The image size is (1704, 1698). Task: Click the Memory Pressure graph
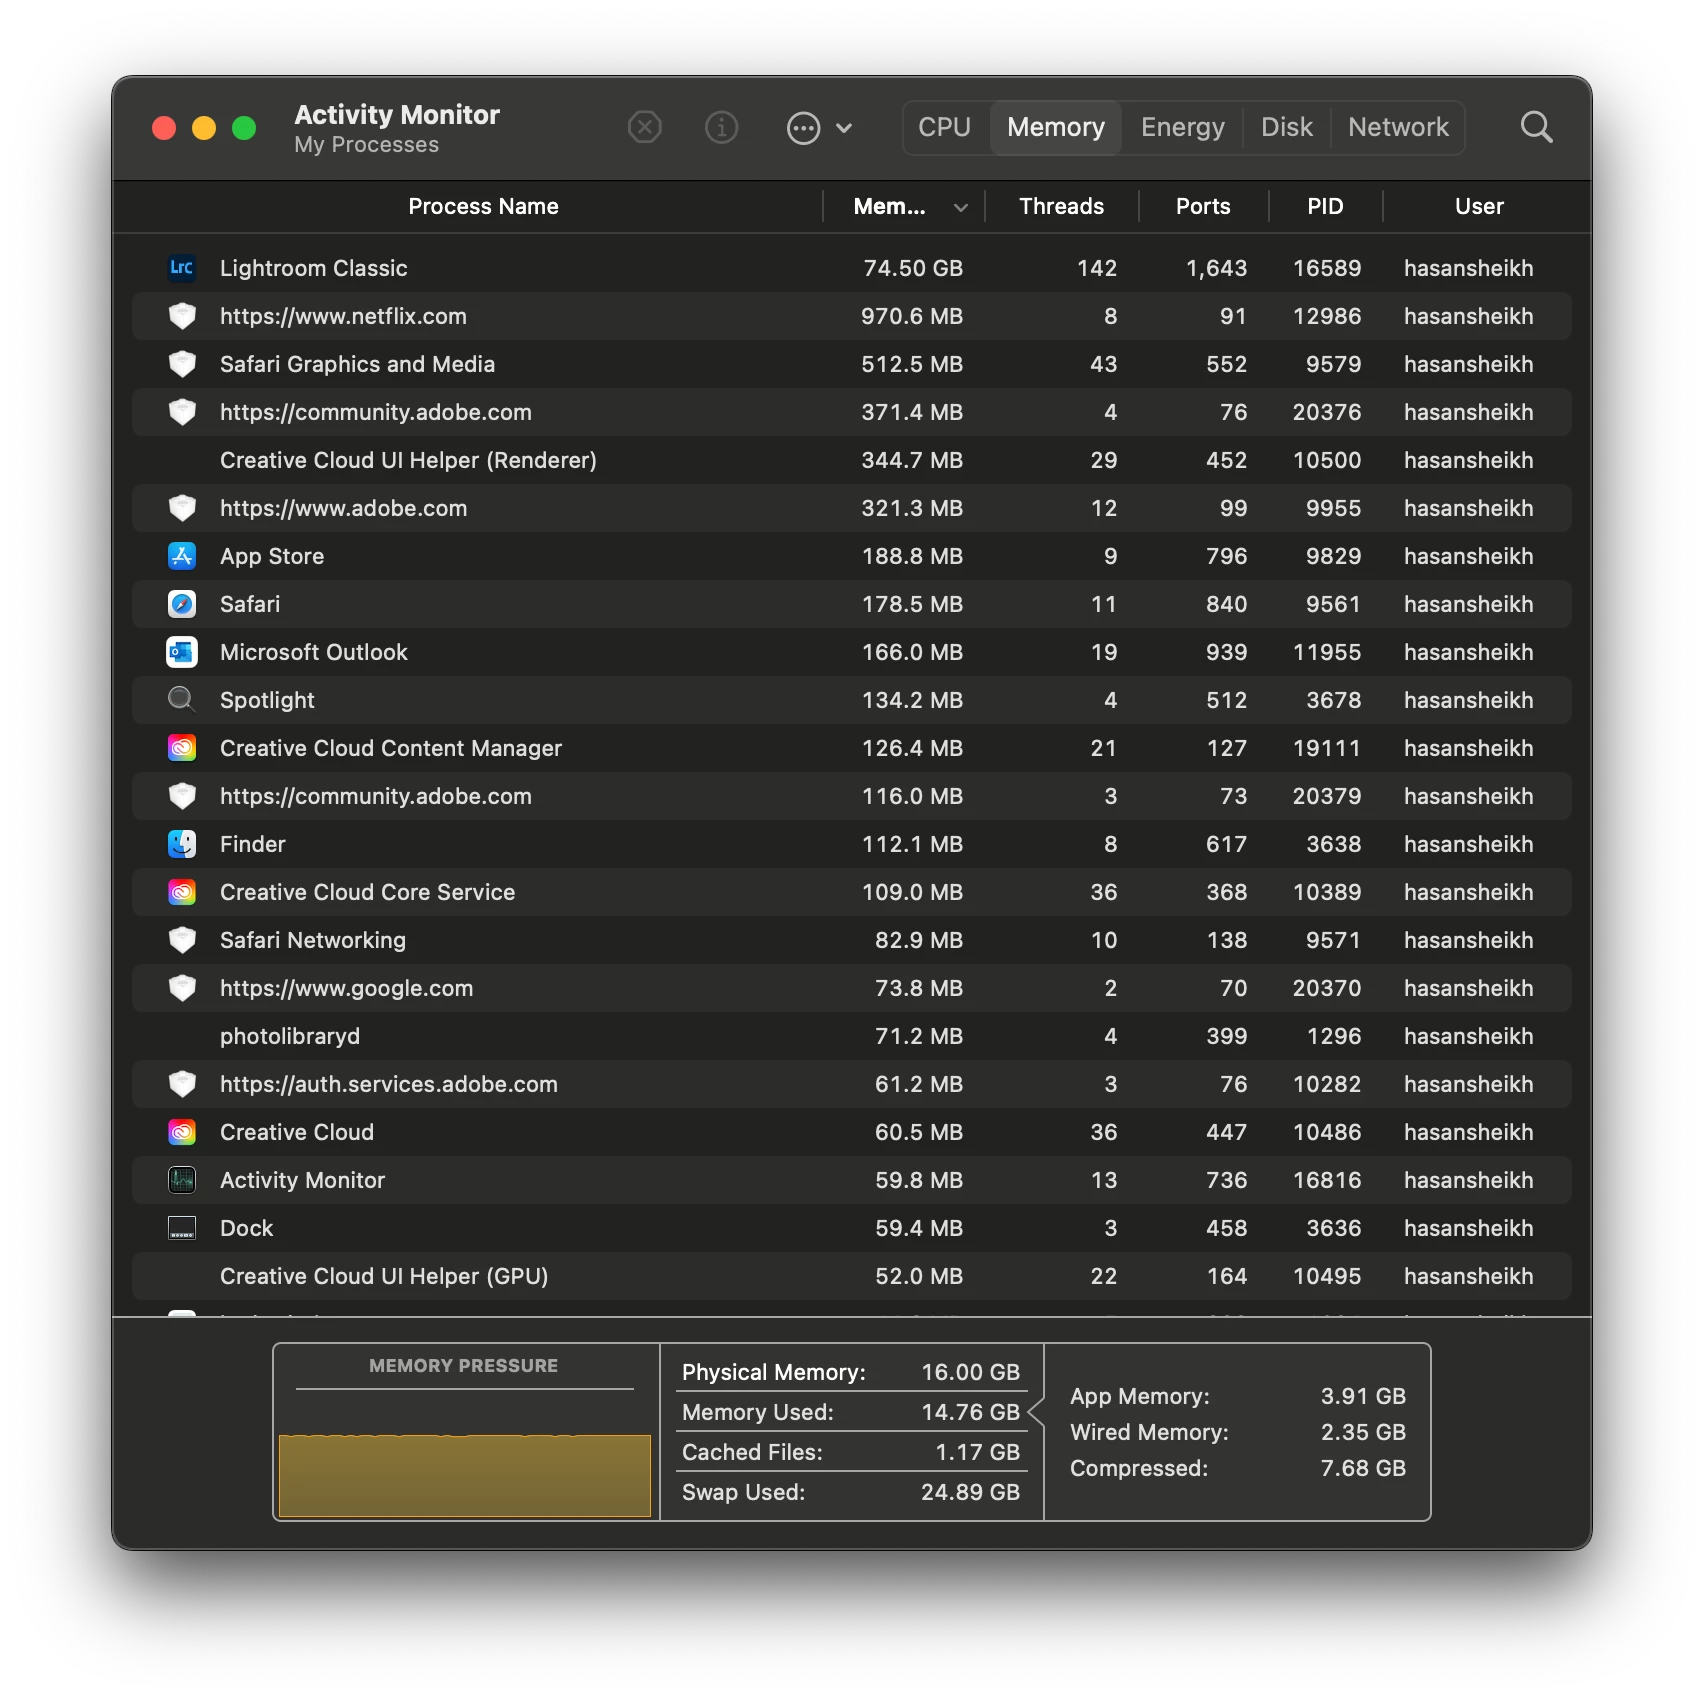(x=464, y=1475)
